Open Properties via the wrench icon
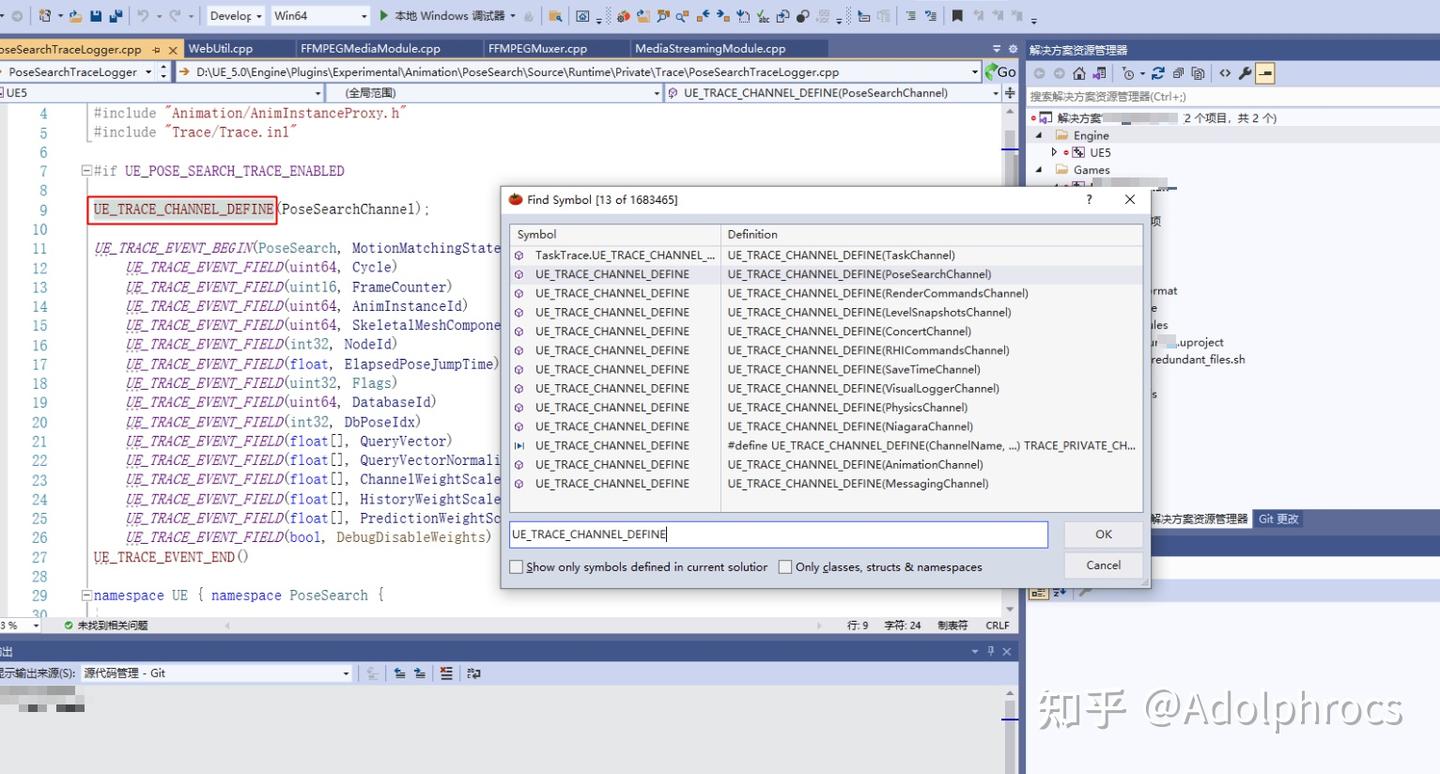This screenshot has height=774, width=1440. pyautogui.click(x=1246, y=73)
